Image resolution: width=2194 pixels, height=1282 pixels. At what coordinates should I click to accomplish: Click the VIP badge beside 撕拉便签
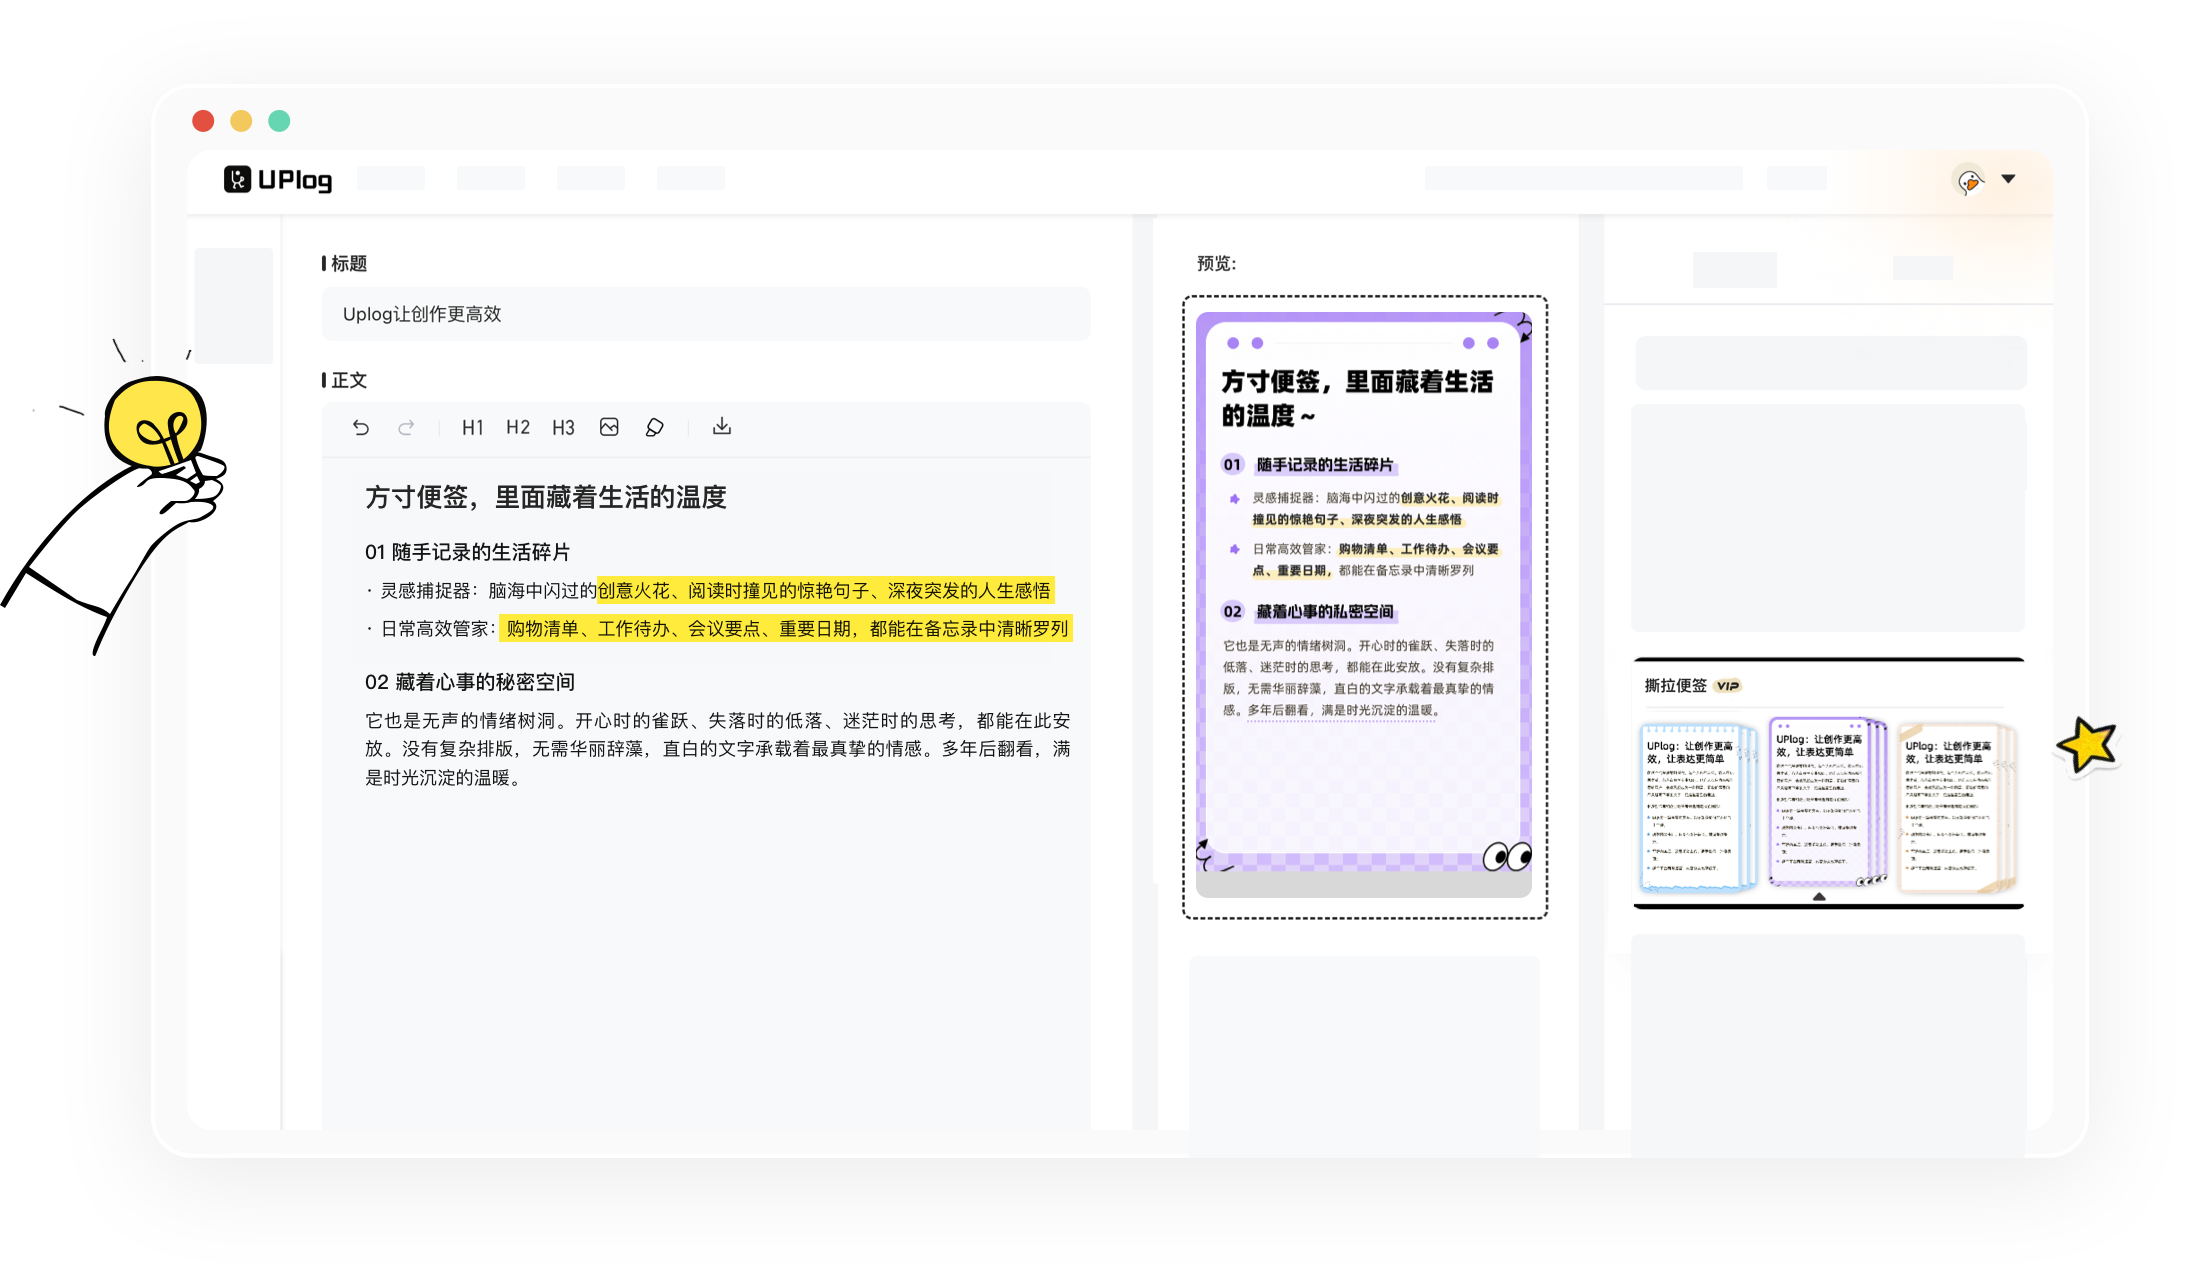tap(1727, 686)
